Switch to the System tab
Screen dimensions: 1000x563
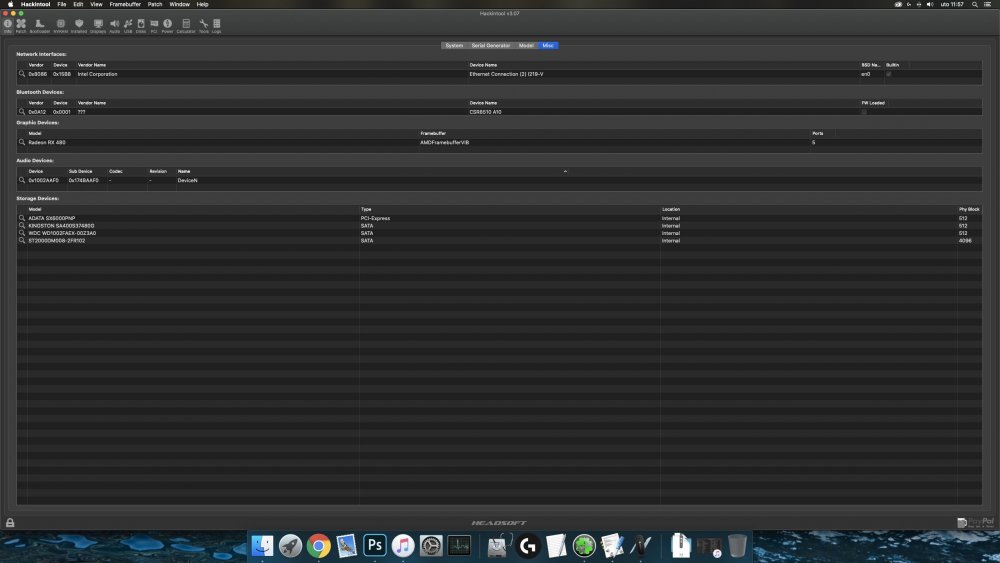point(454,45)
